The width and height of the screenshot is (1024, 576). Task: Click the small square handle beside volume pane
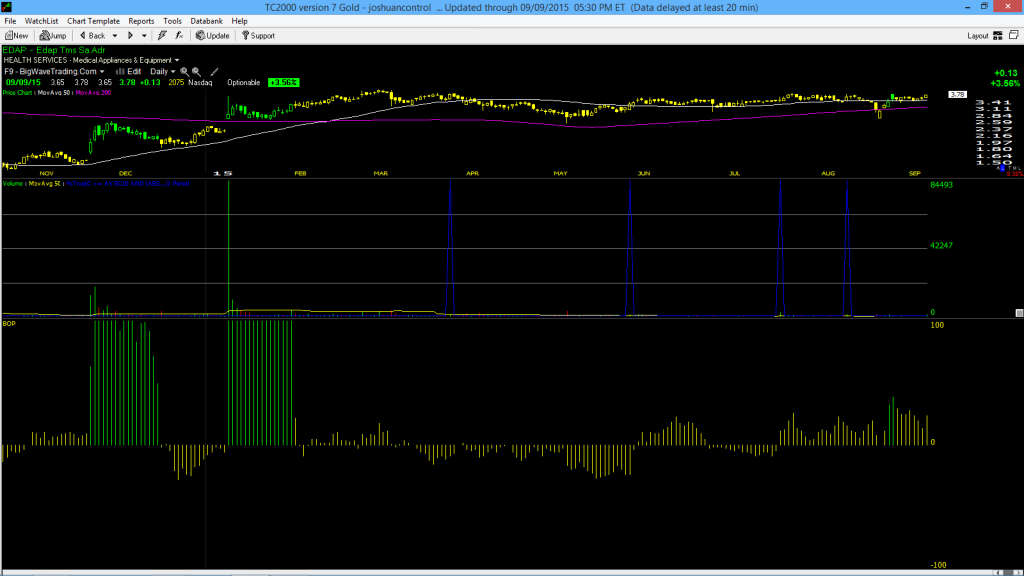pos(1019,313)
